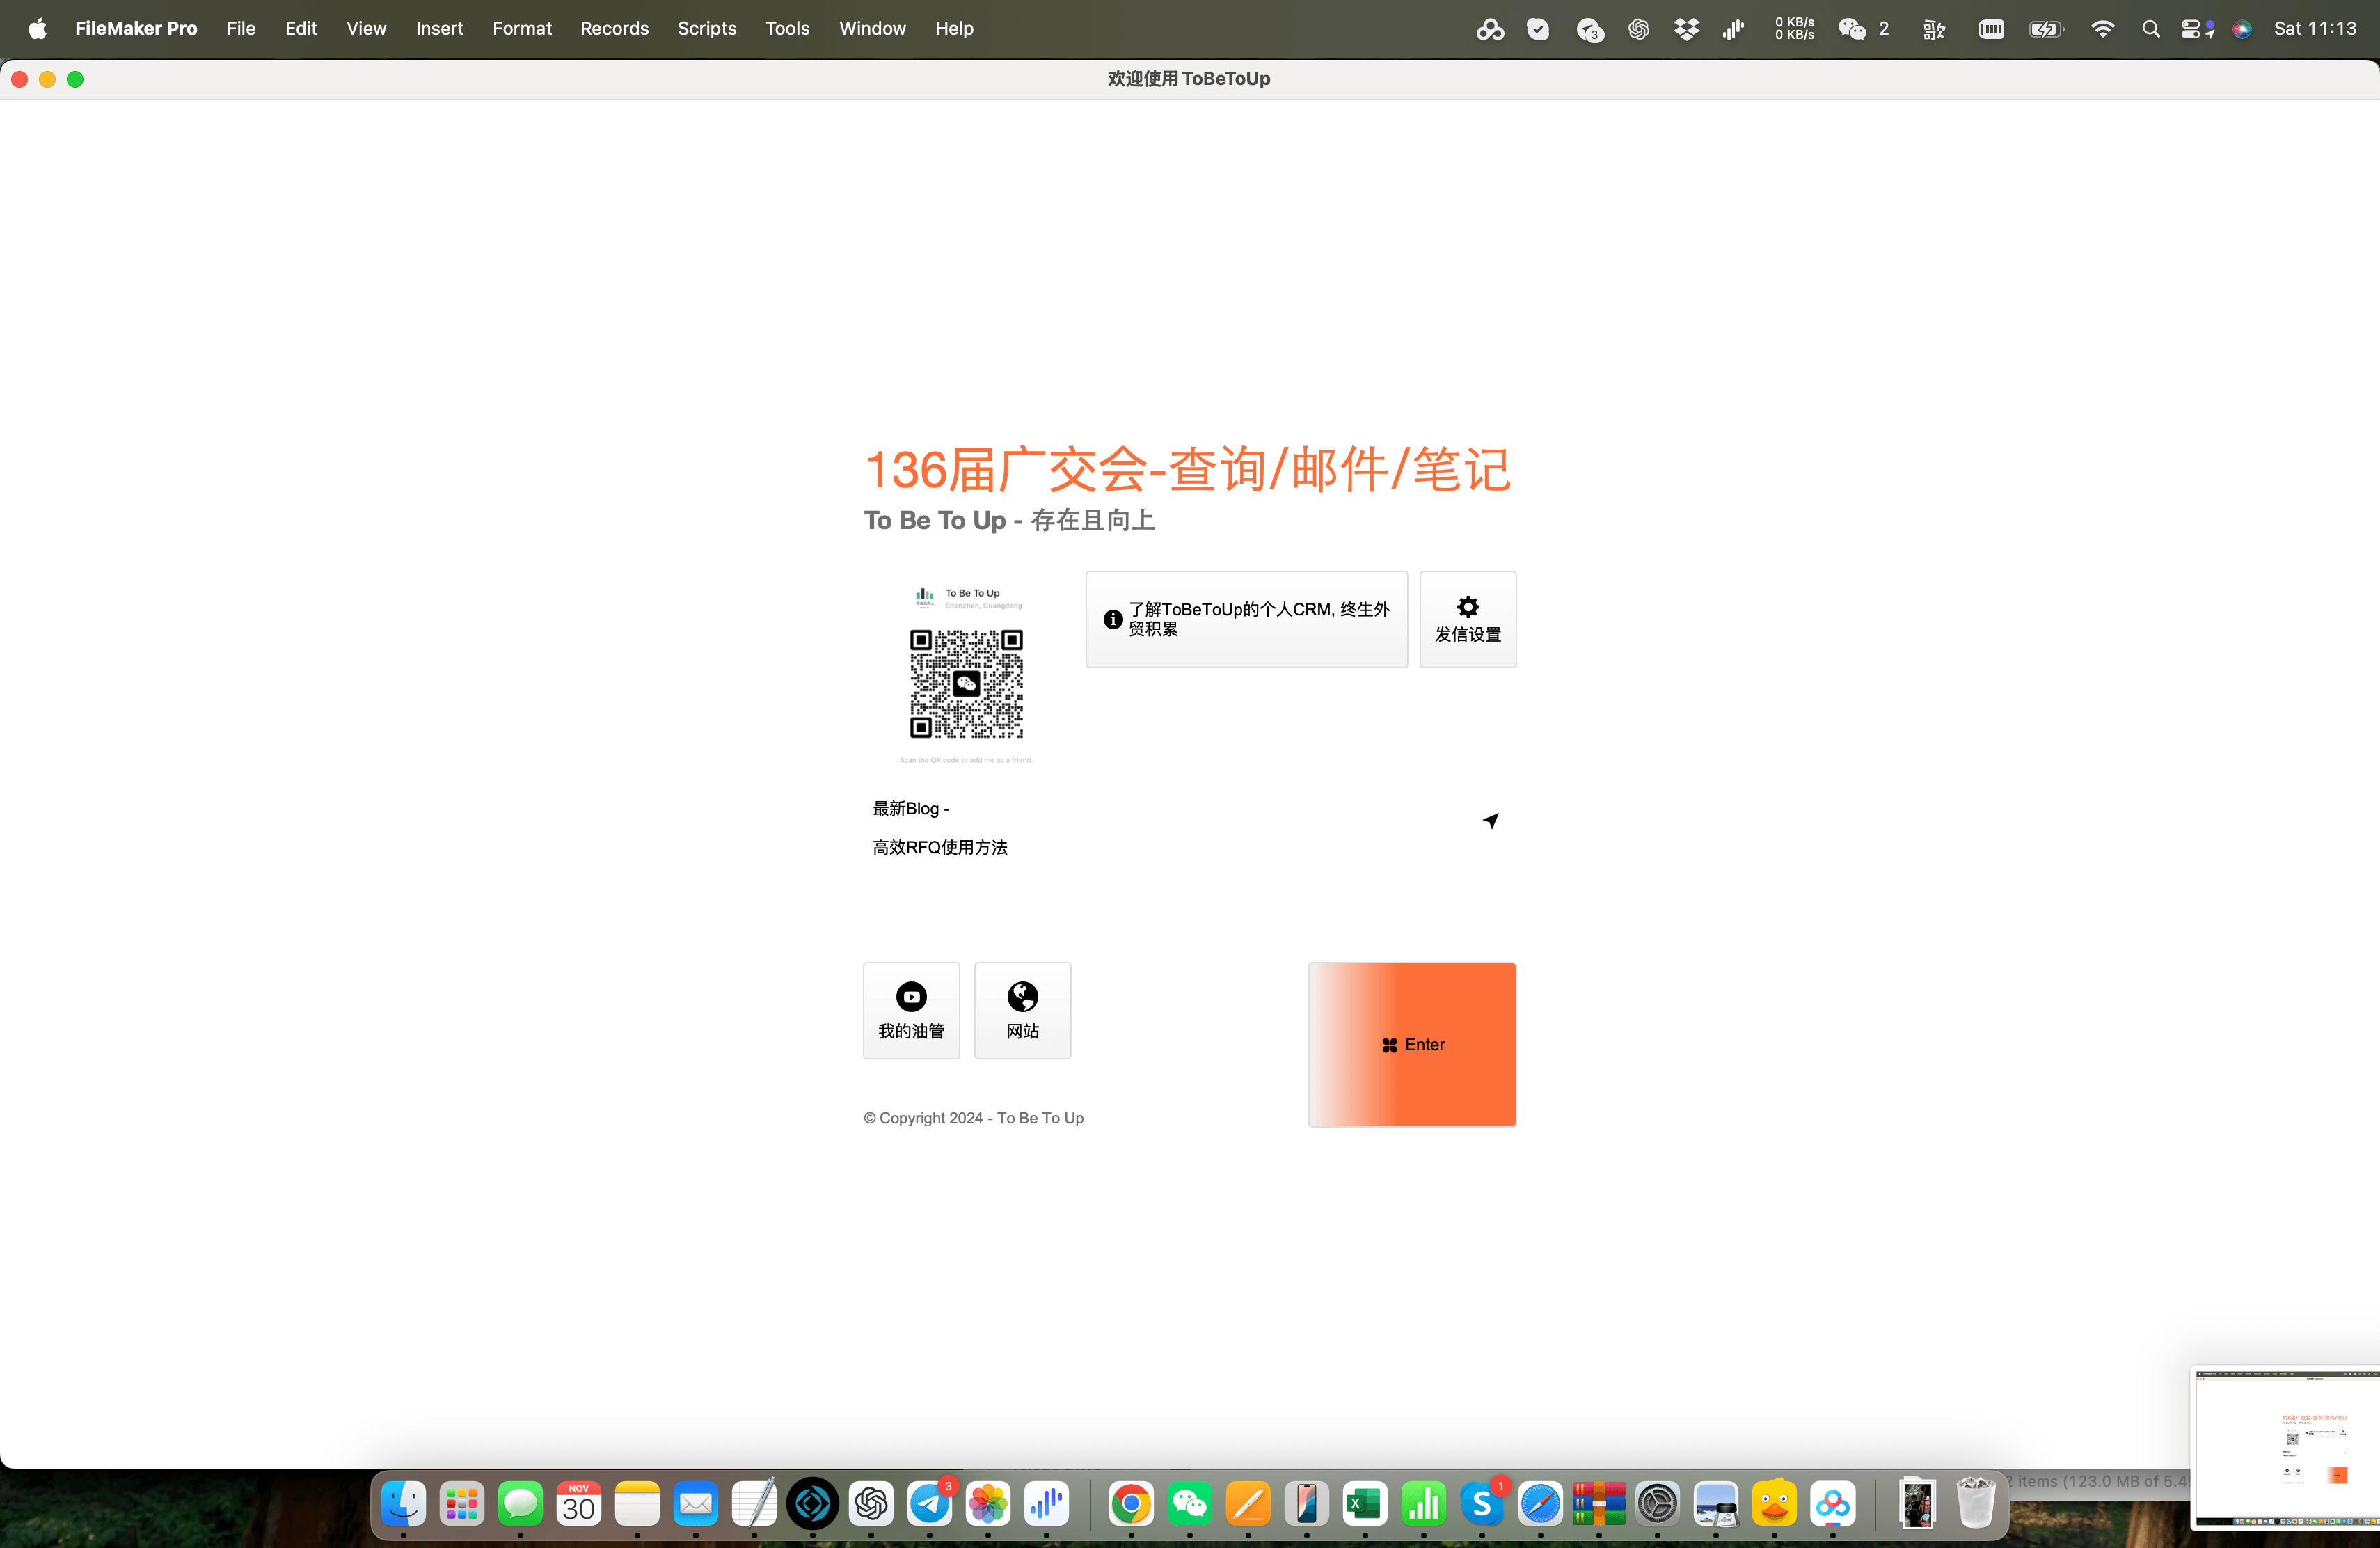Open the Help menu
Image resolution: width=2380 pixels, height=1548 pixels.
click(954, 28)
